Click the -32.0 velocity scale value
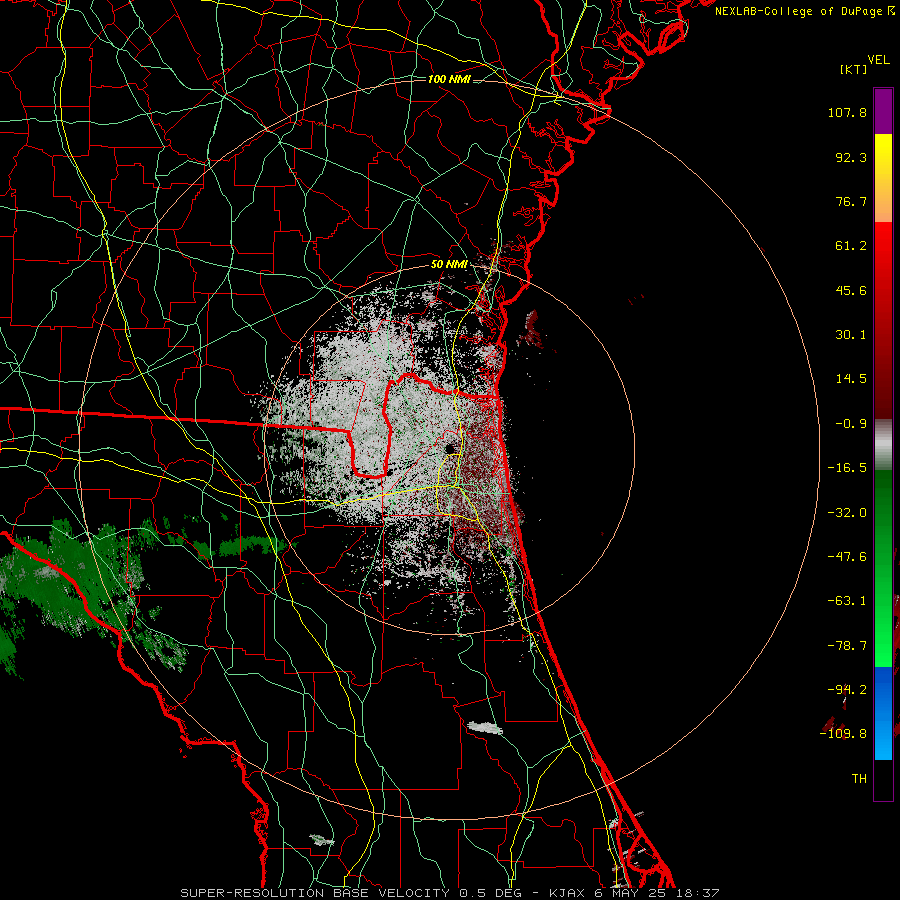The width and height of the screenshot is (900, 900). click(x=847, y=513)
